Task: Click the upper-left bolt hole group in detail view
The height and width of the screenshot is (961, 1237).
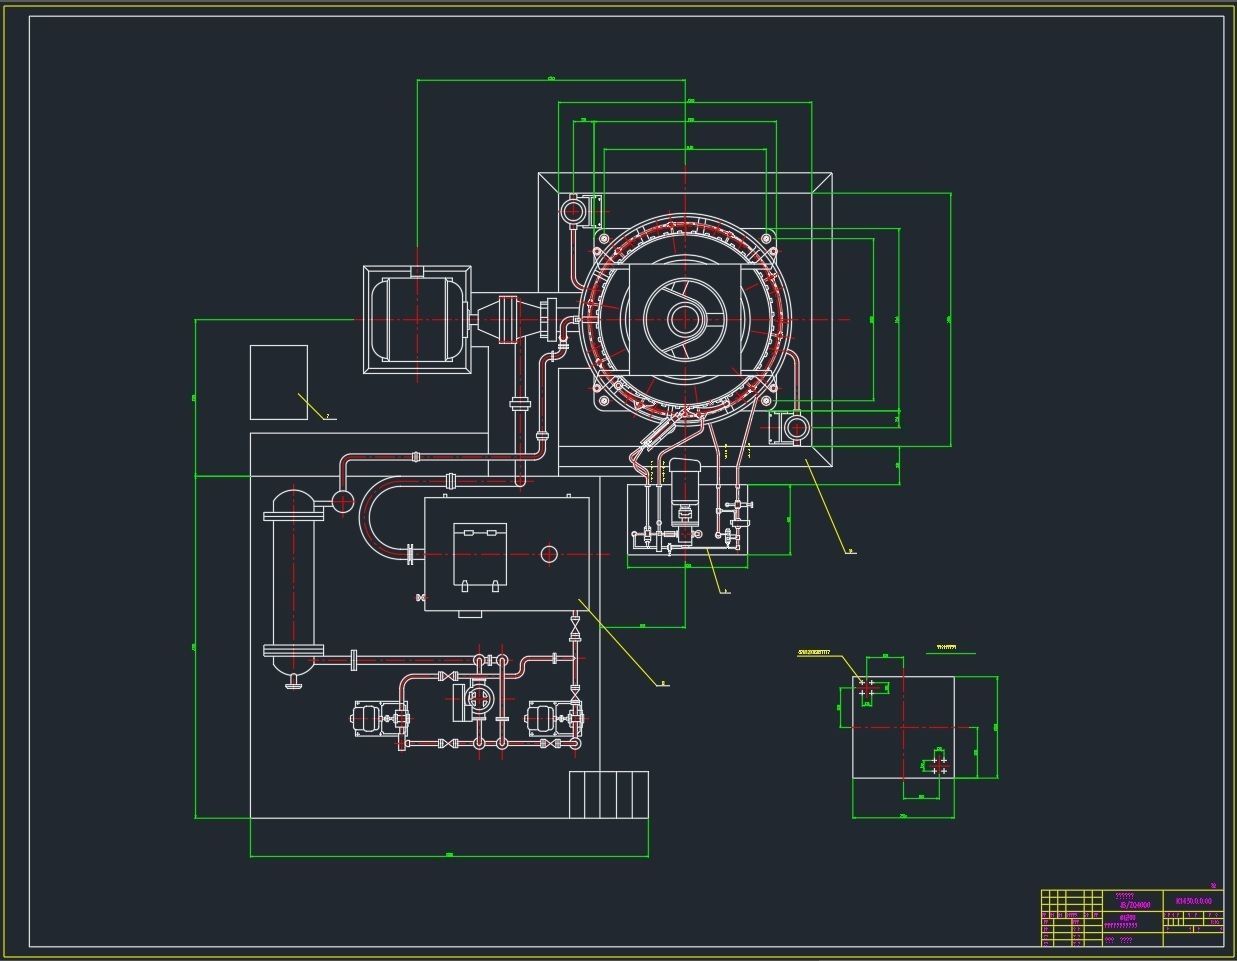Action: click(866, 688)
